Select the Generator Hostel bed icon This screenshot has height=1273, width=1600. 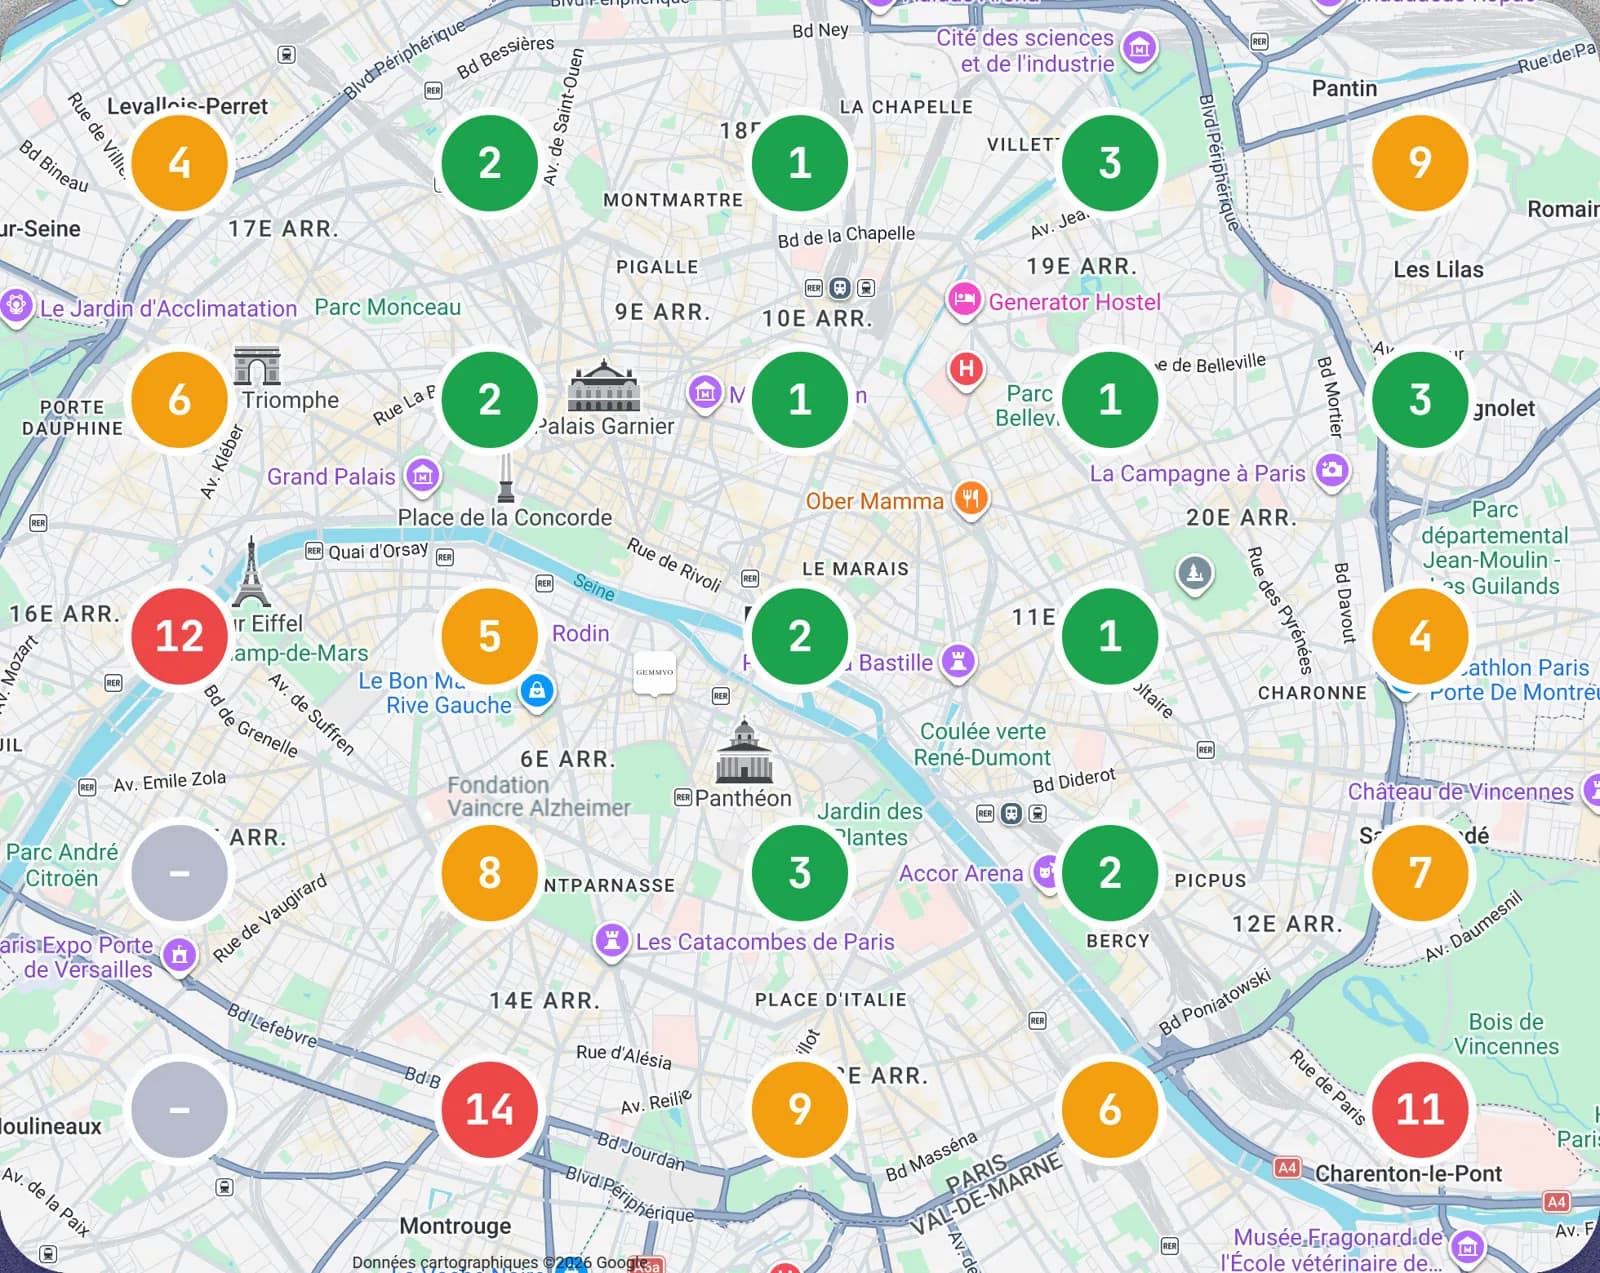click(x=964, y=299)
